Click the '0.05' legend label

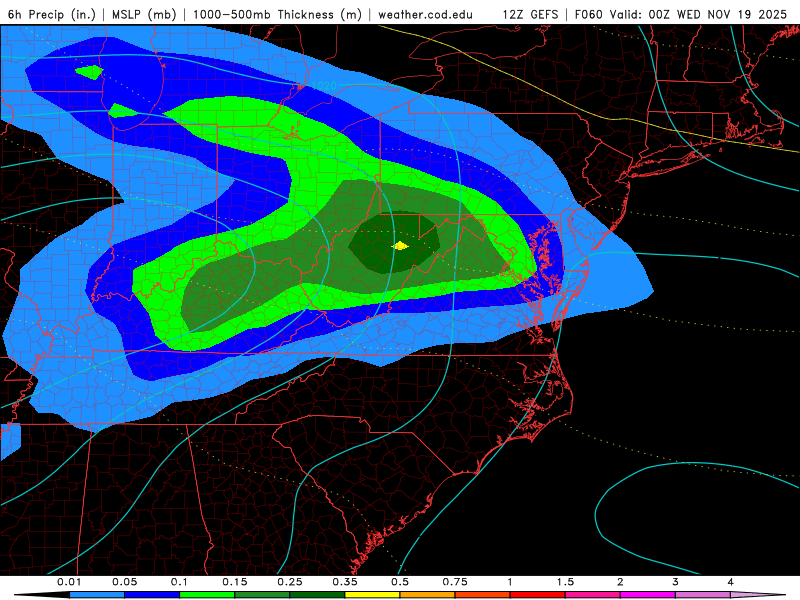click(x=124, y=582)
